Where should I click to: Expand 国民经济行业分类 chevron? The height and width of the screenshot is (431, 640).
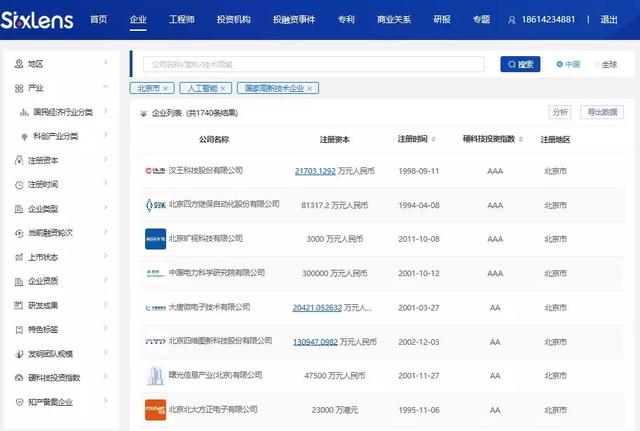[106, 111]
